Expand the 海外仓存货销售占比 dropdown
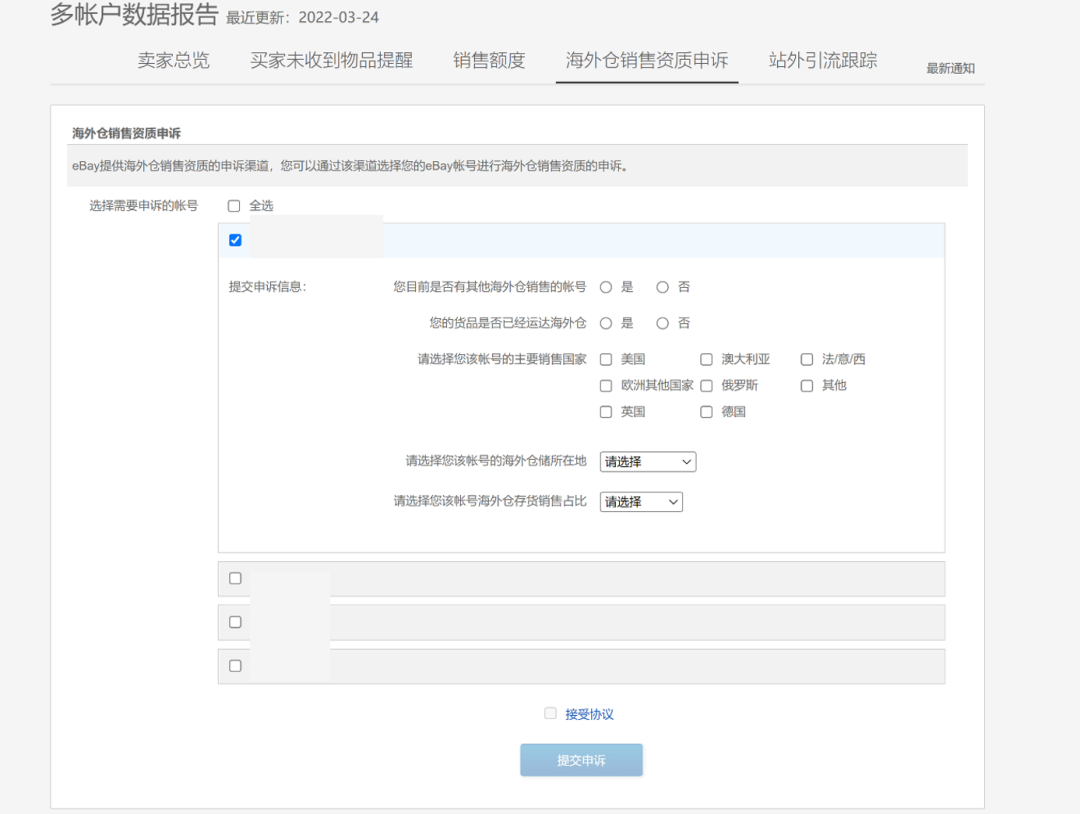This screenshot has height=814, width=1080. (x=641, y=502)
